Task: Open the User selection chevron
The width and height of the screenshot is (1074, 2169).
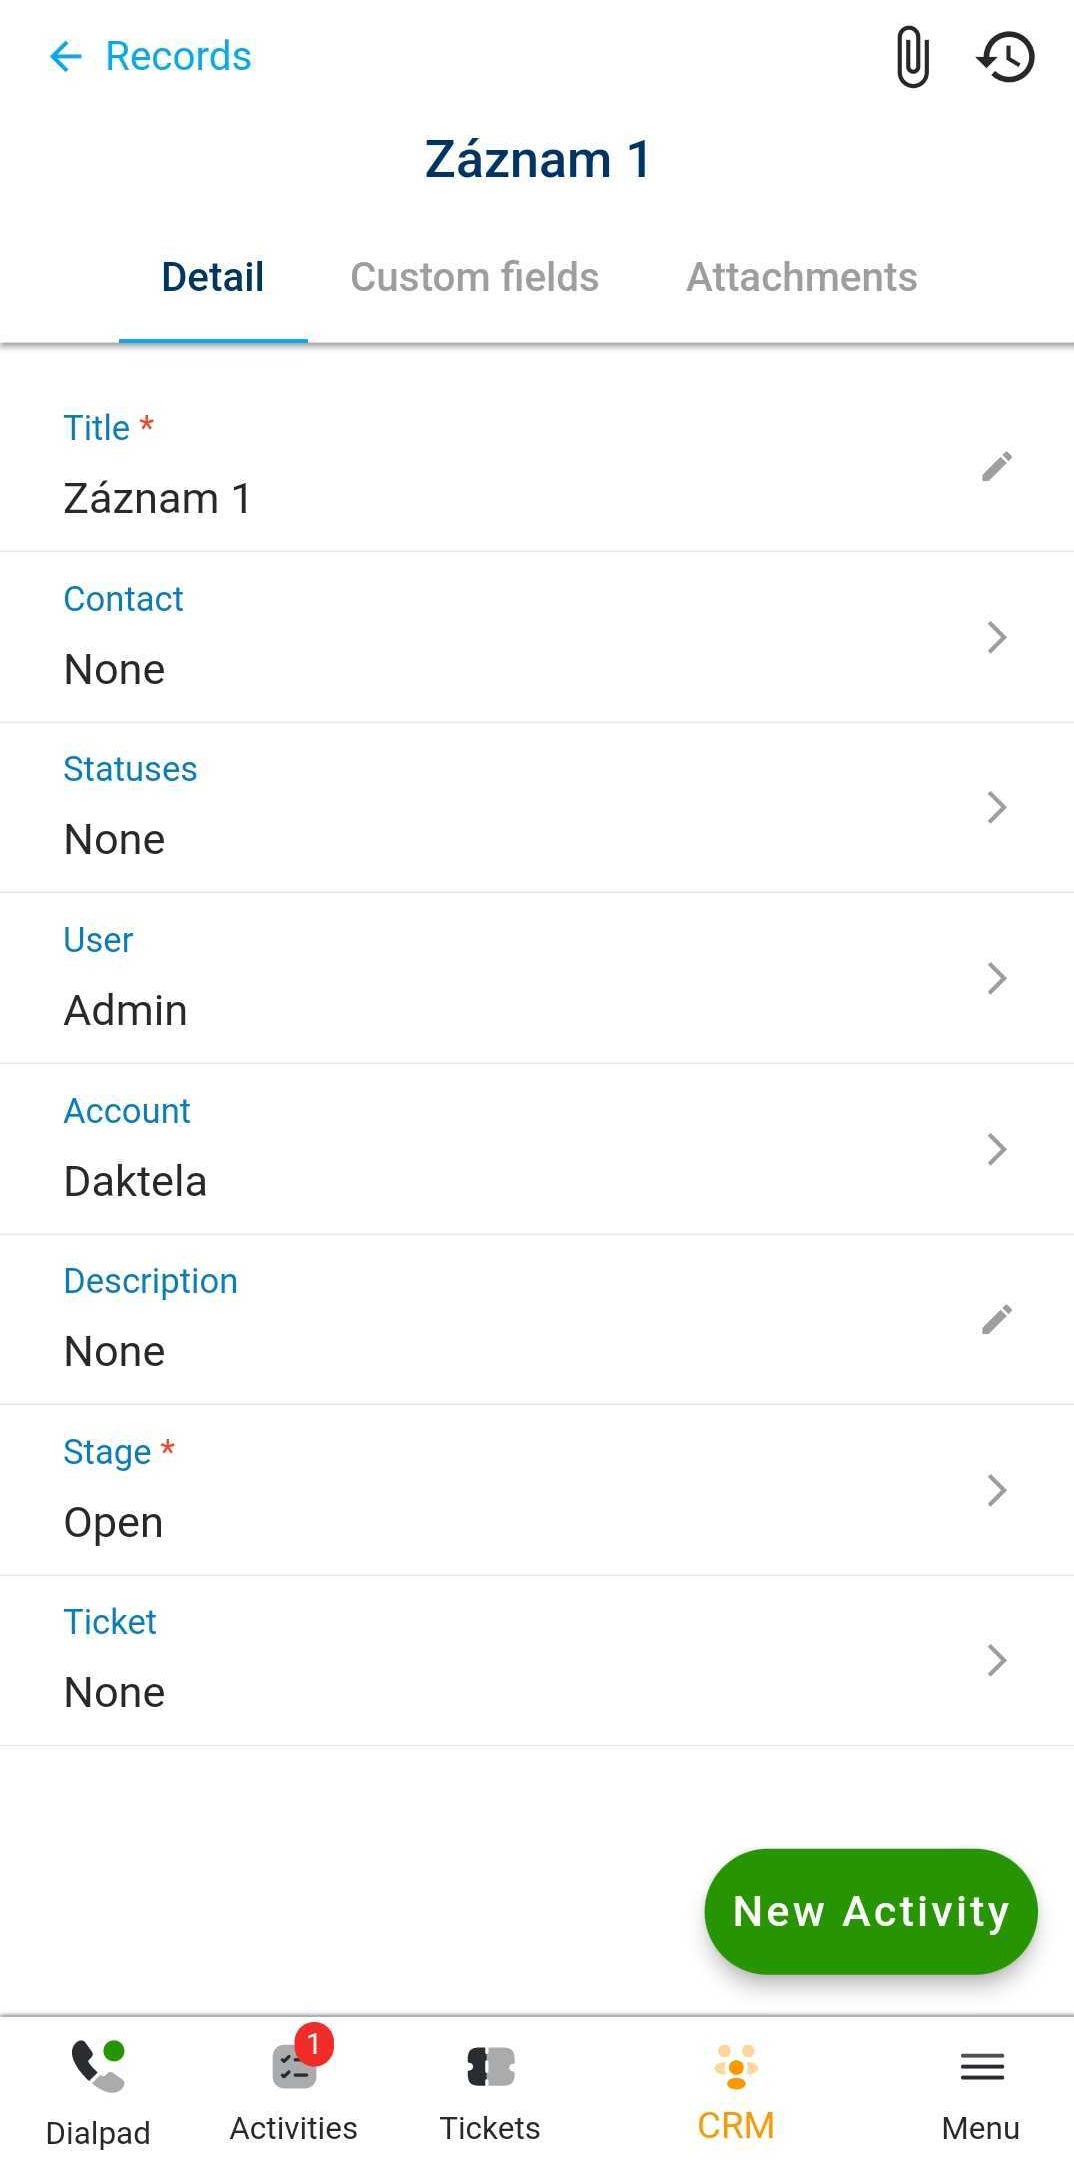Action: coord(996,978)
